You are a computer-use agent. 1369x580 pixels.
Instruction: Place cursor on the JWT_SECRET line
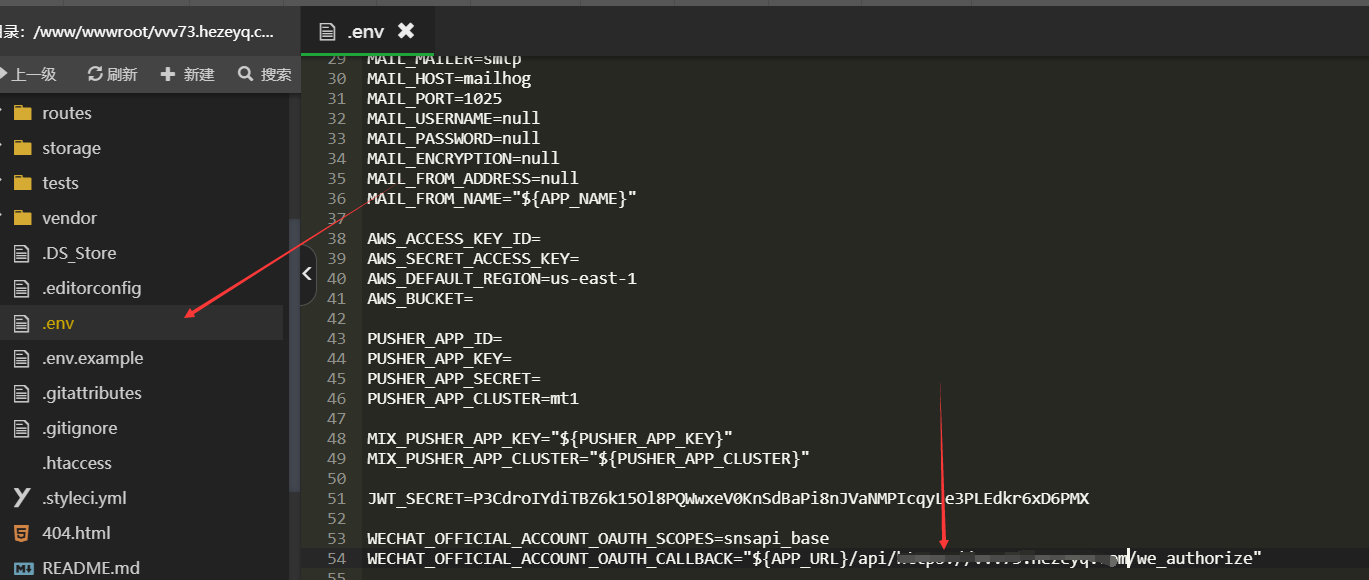point(727,498)
